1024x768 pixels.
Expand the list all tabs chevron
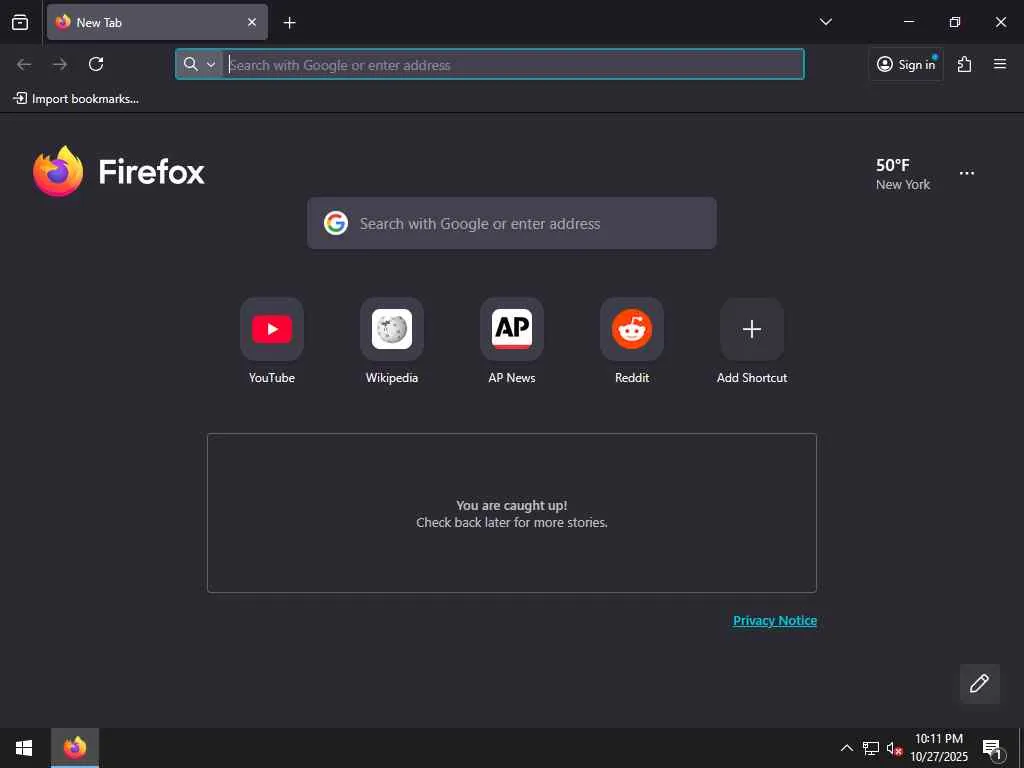tap(825, 22)
